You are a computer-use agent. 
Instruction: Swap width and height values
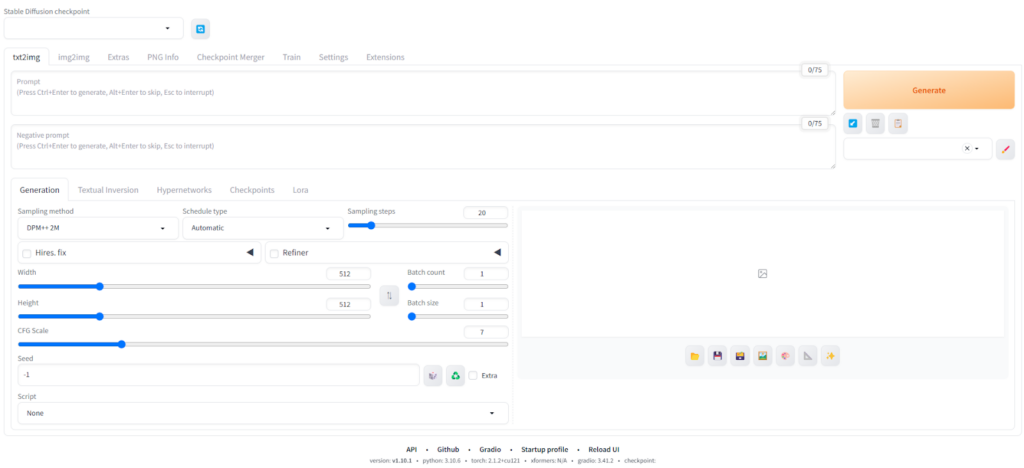tap(389, 296)
